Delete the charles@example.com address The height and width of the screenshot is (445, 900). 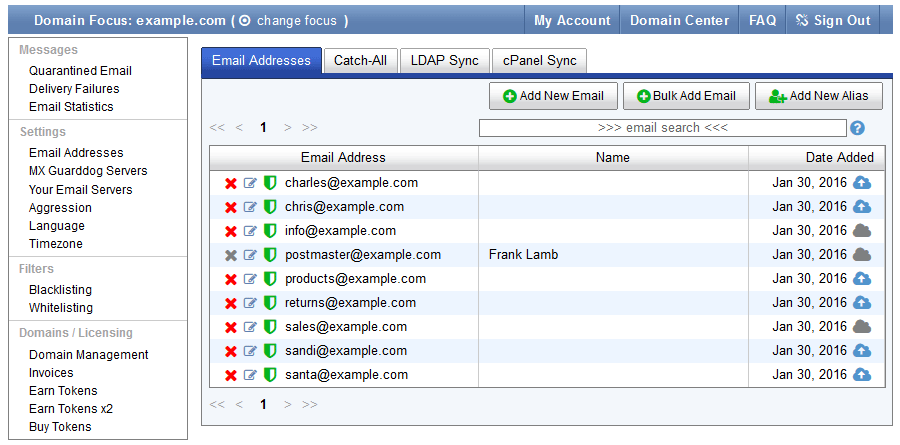[231, 183]
